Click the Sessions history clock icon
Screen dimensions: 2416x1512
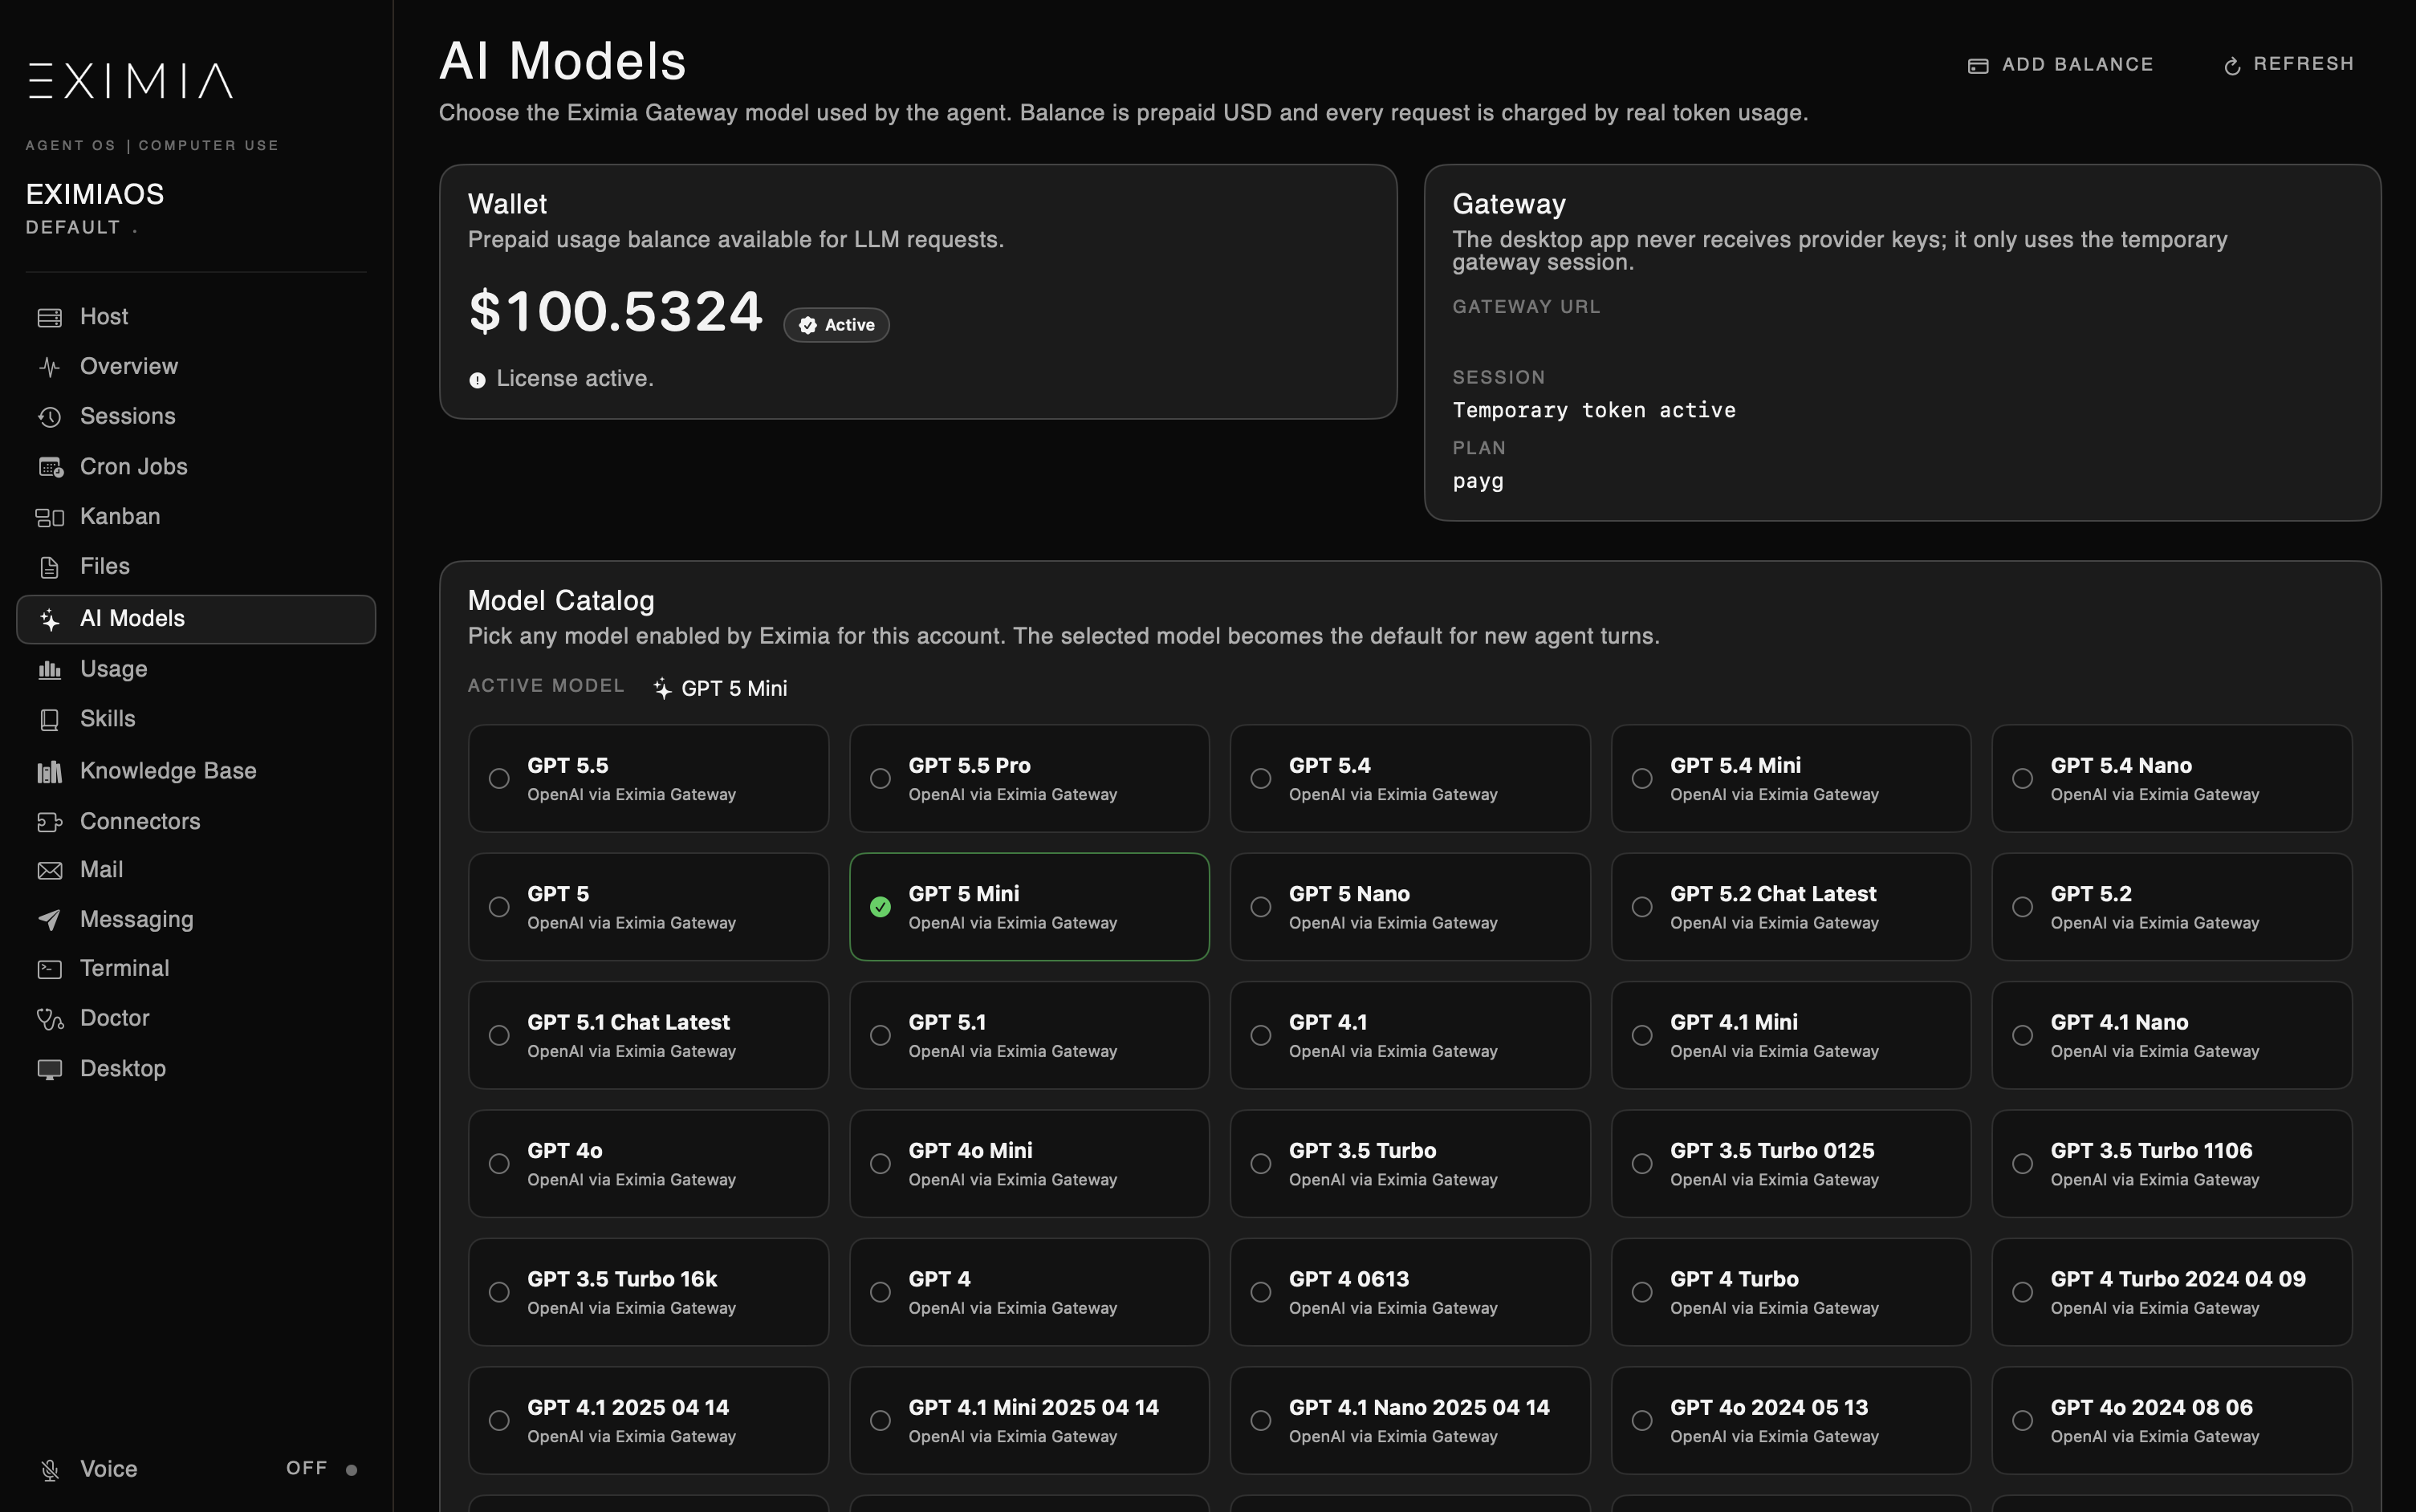tap(49, 417)
